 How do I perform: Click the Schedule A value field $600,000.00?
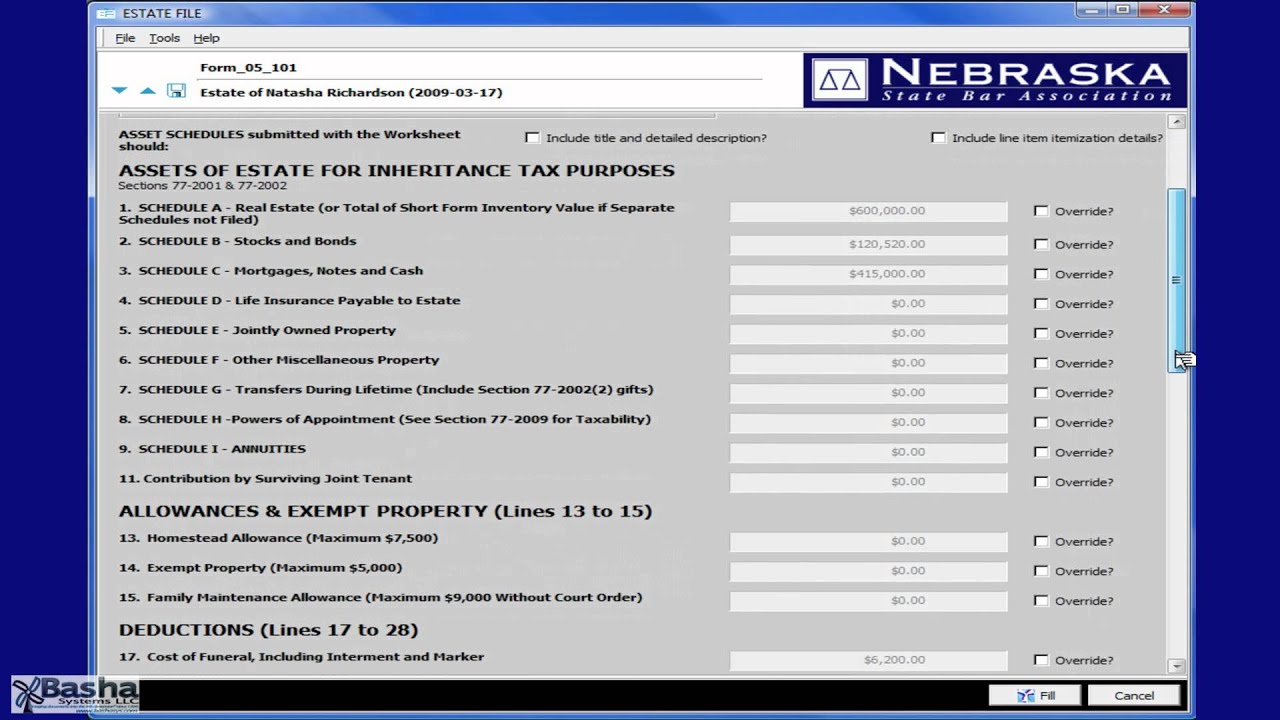[x=868, y=211]
